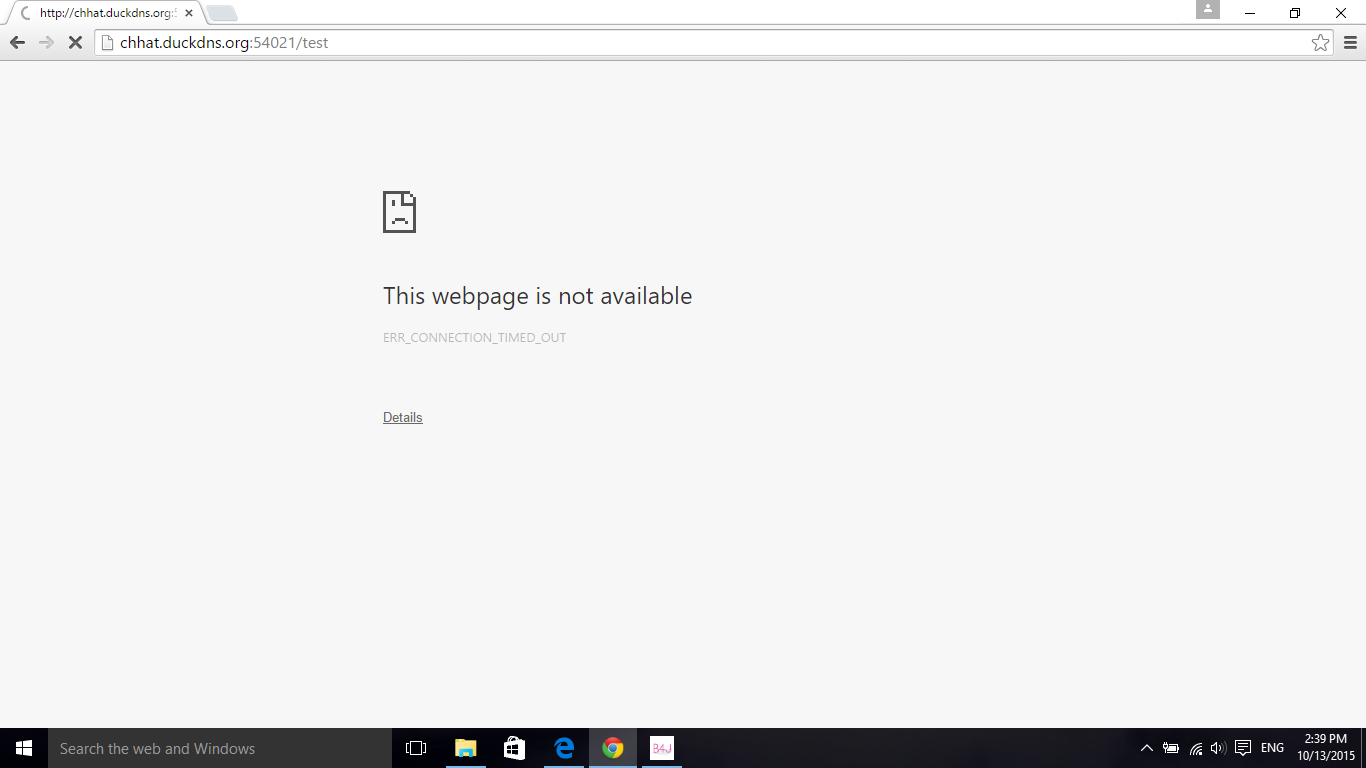Show hidden system tray icons
The width and height of the screenshot is (1366, 768).
tap(1146, 748)
